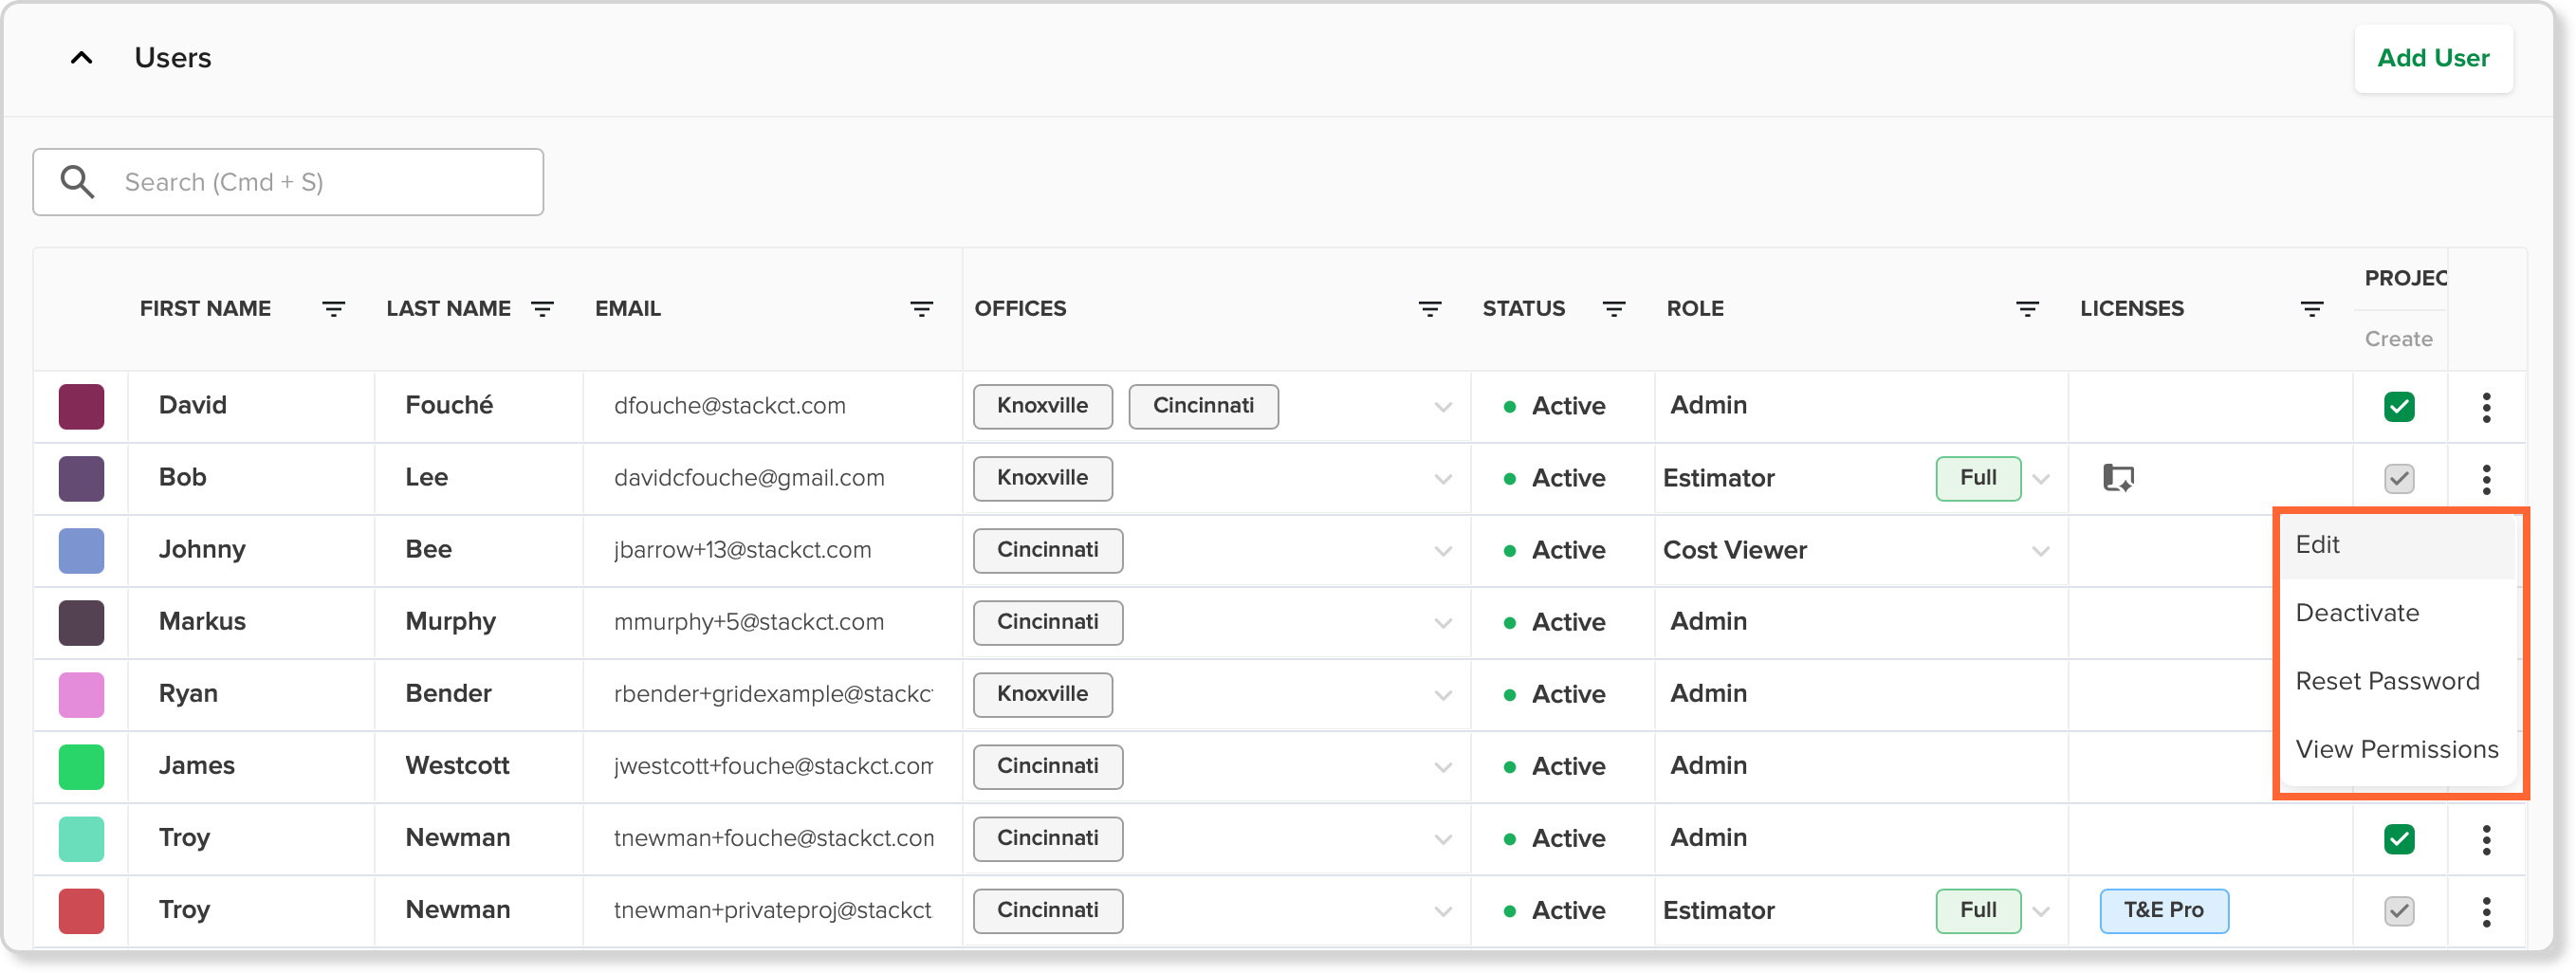This screenshot has height=973, width=2576.
Task: Choose Edit from the context menu
Action: click(2397, 545)
